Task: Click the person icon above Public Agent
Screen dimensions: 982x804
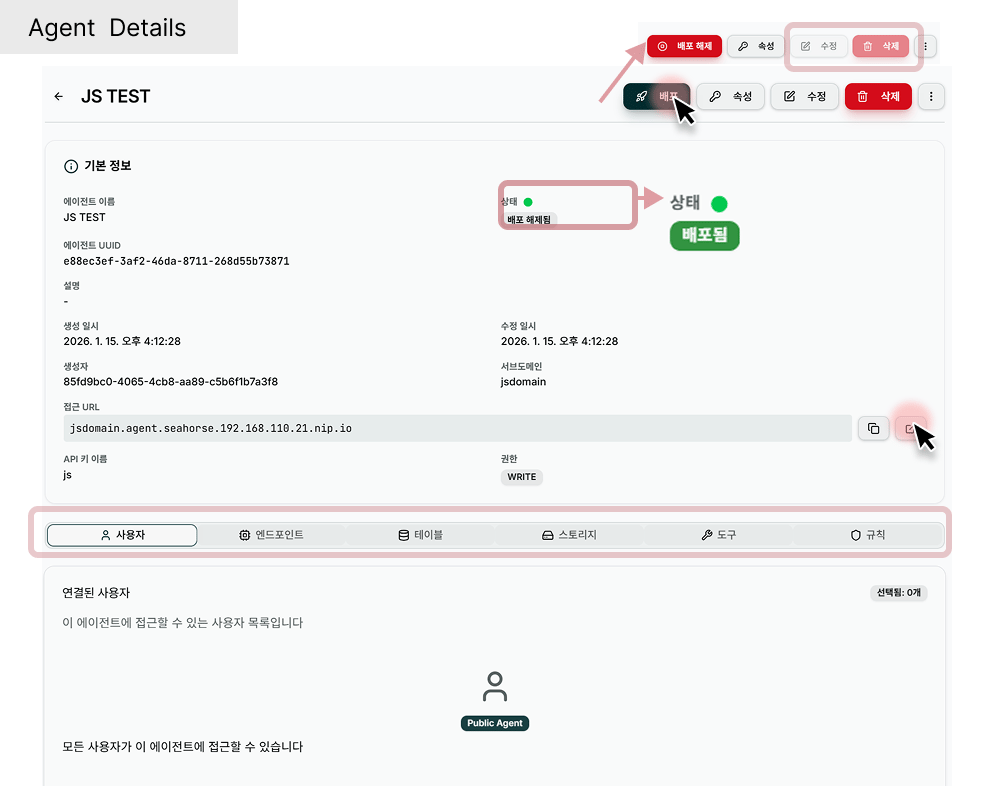Action: (x=495, y=687)
